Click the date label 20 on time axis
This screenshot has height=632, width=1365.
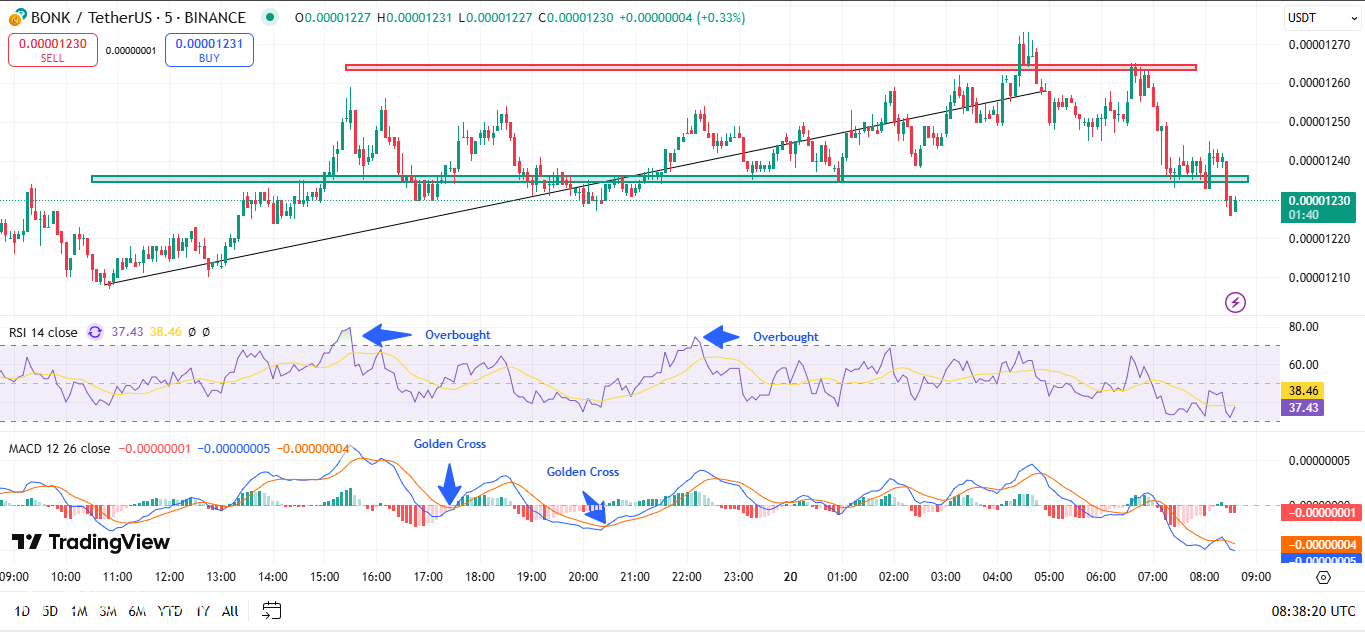click(x=791, y=576)
